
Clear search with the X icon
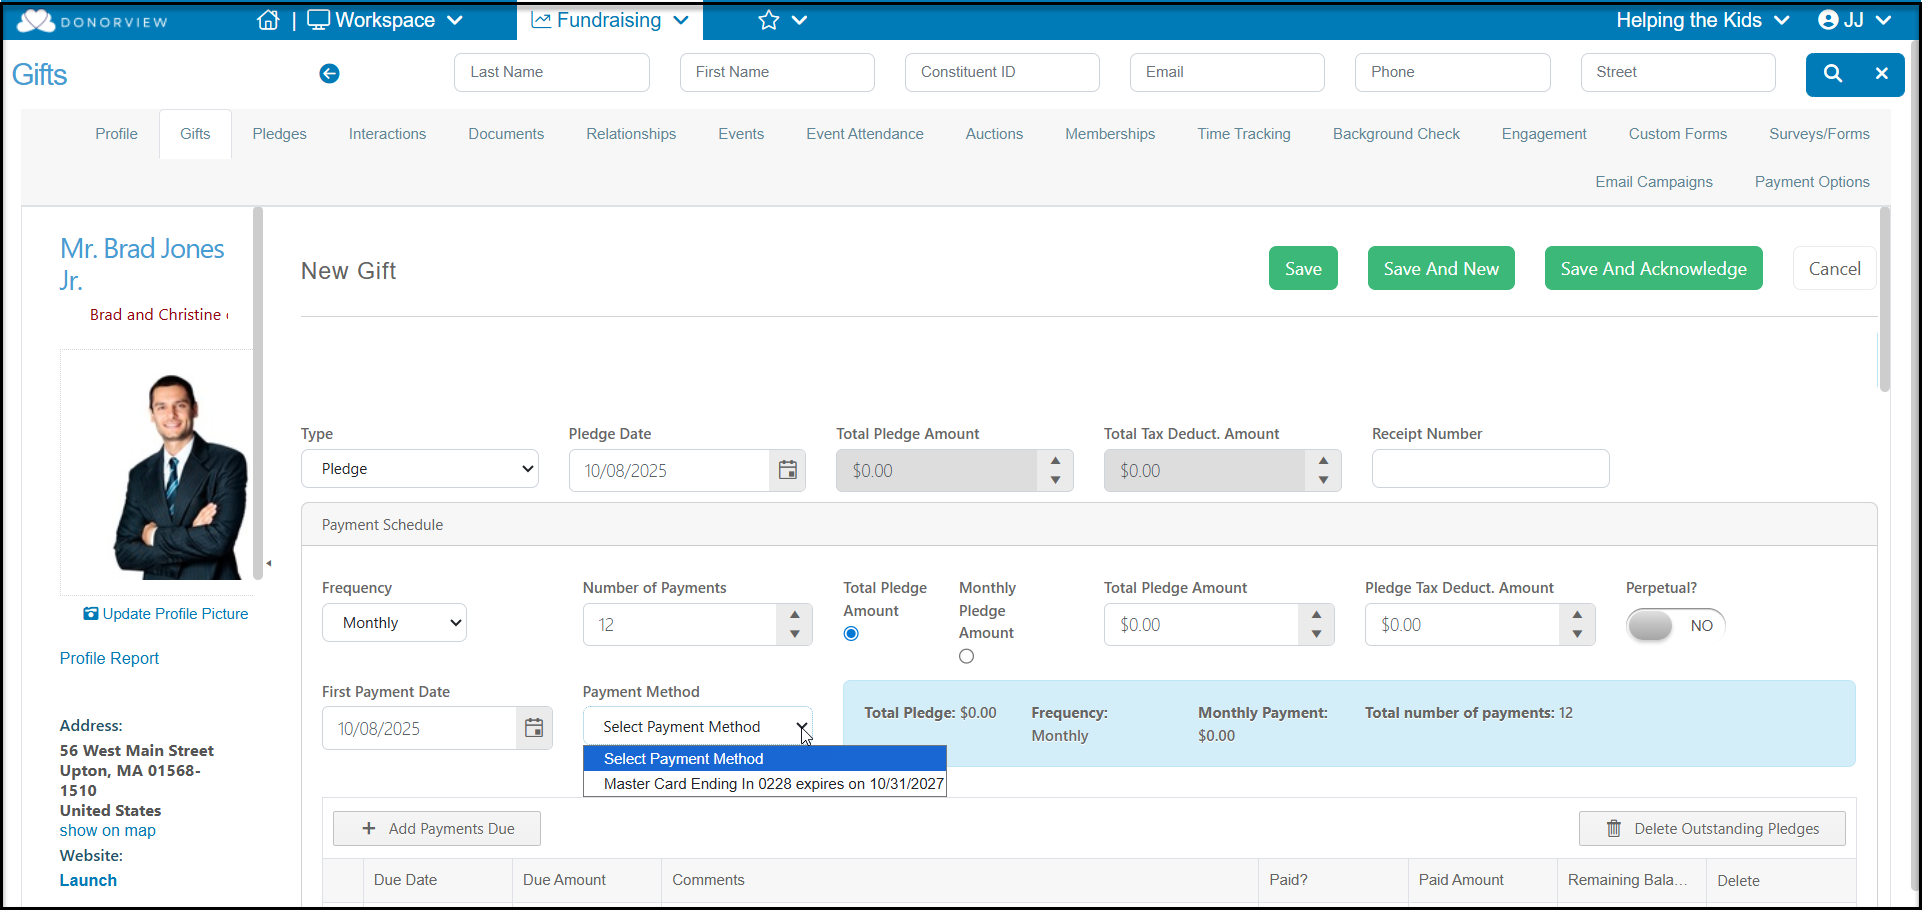[1881, 73]
